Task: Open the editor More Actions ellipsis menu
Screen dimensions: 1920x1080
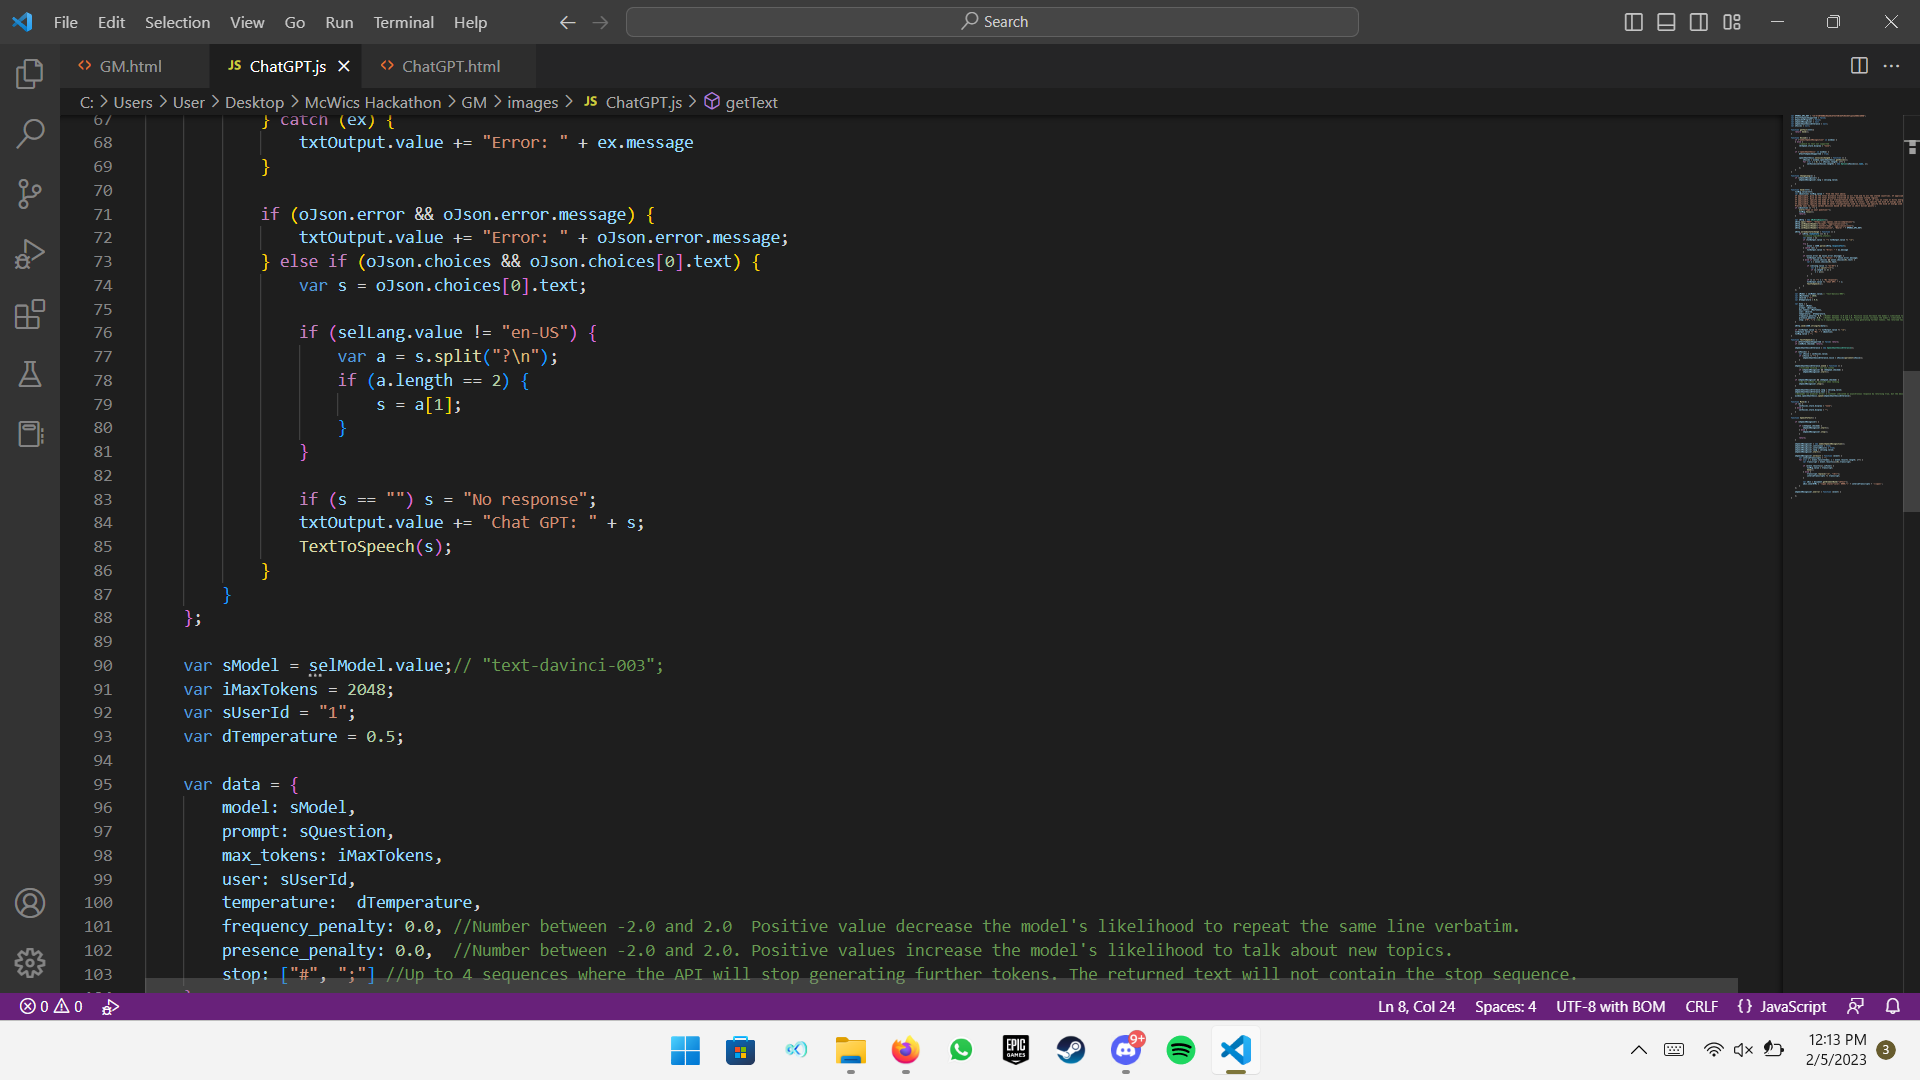Action: (1891, 66)
